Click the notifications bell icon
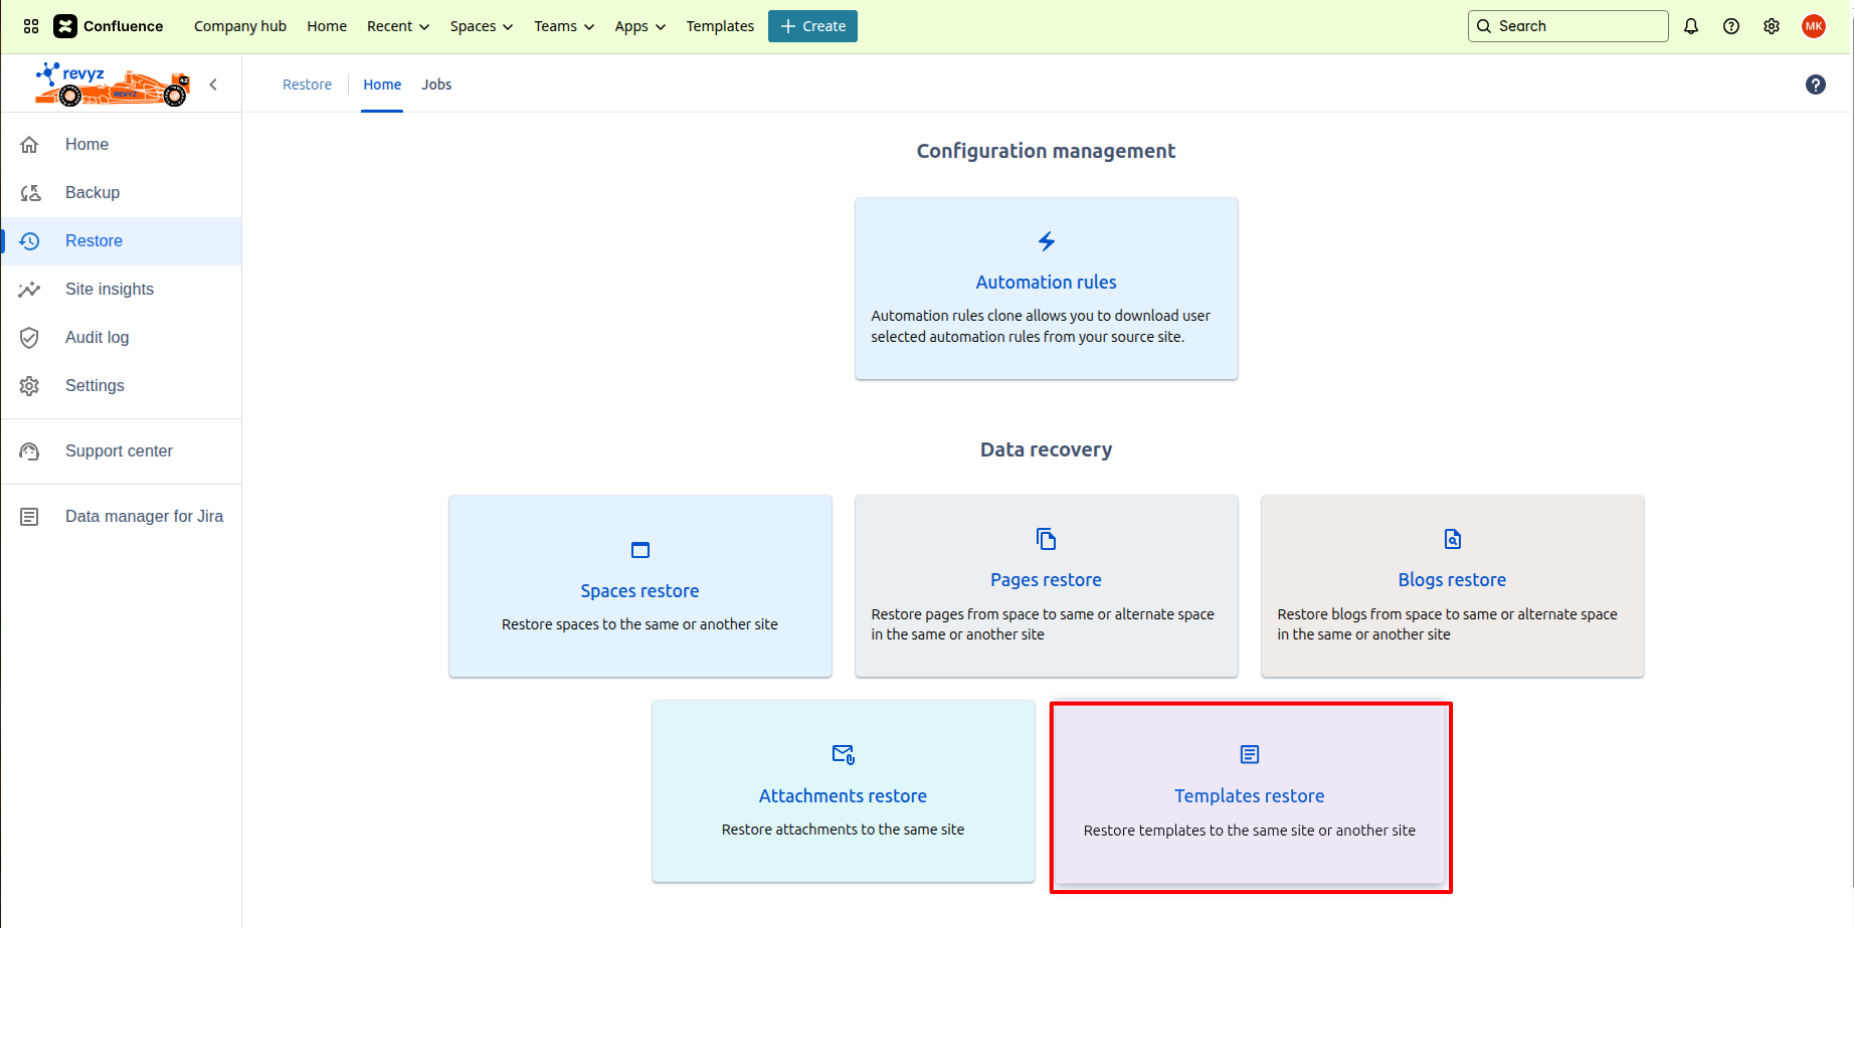The width and height of the screenshot is (1854, 1046). tap(1691, 26)
